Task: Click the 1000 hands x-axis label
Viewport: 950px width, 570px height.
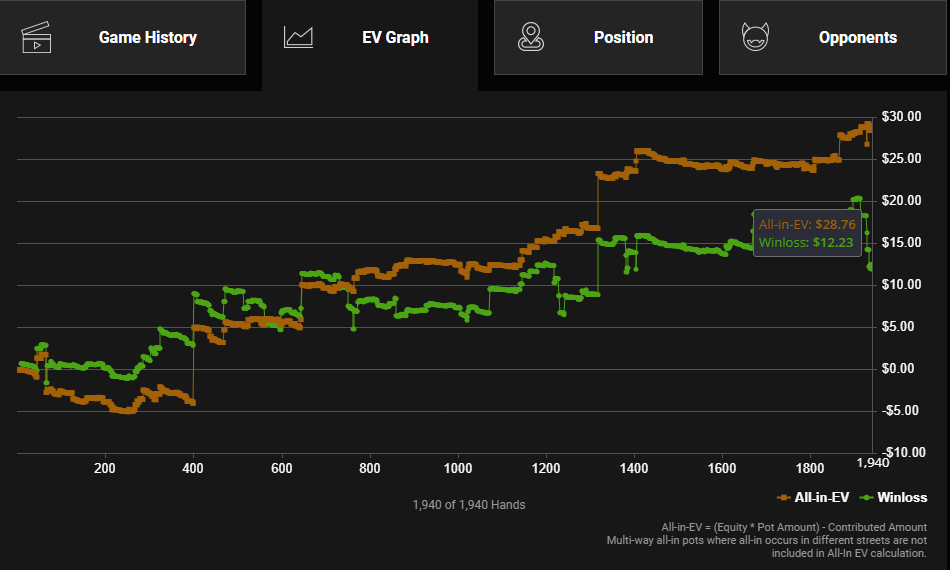Action: click(x=458, y=468)
